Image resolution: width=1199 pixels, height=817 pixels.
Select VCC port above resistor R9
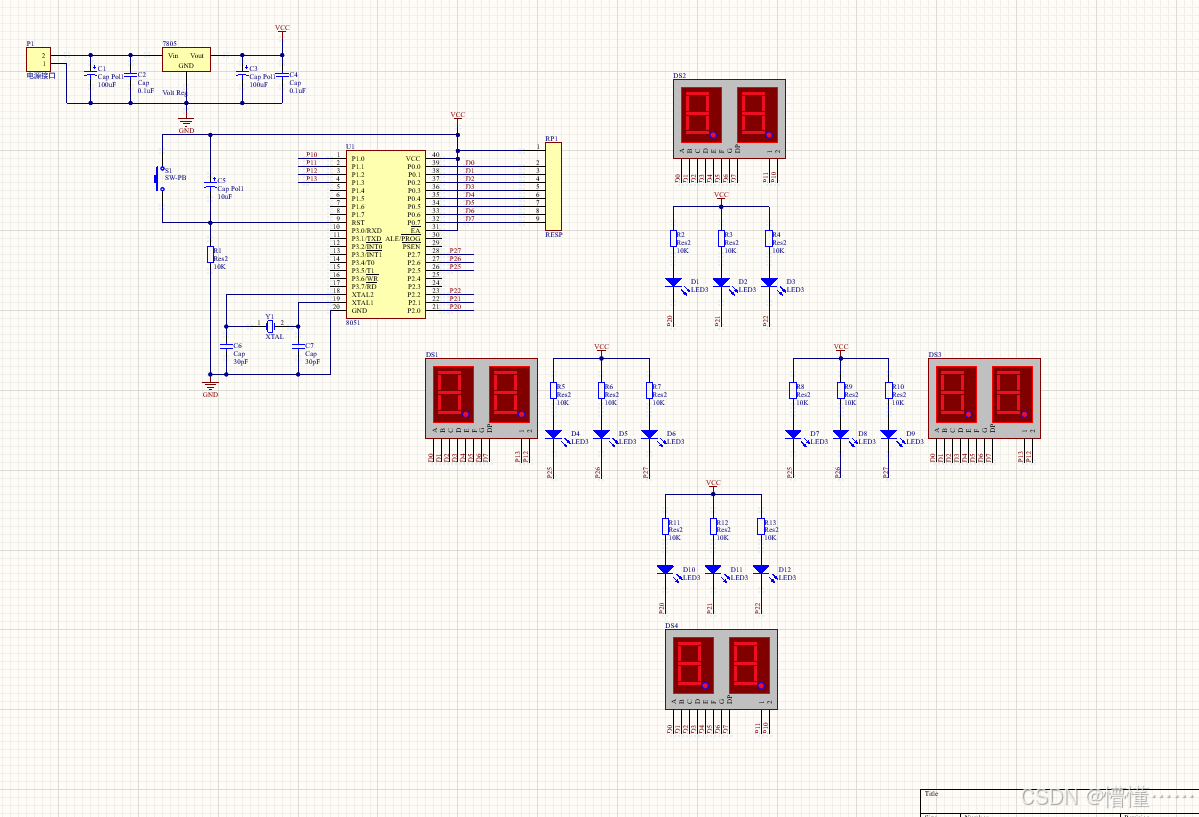841,350
